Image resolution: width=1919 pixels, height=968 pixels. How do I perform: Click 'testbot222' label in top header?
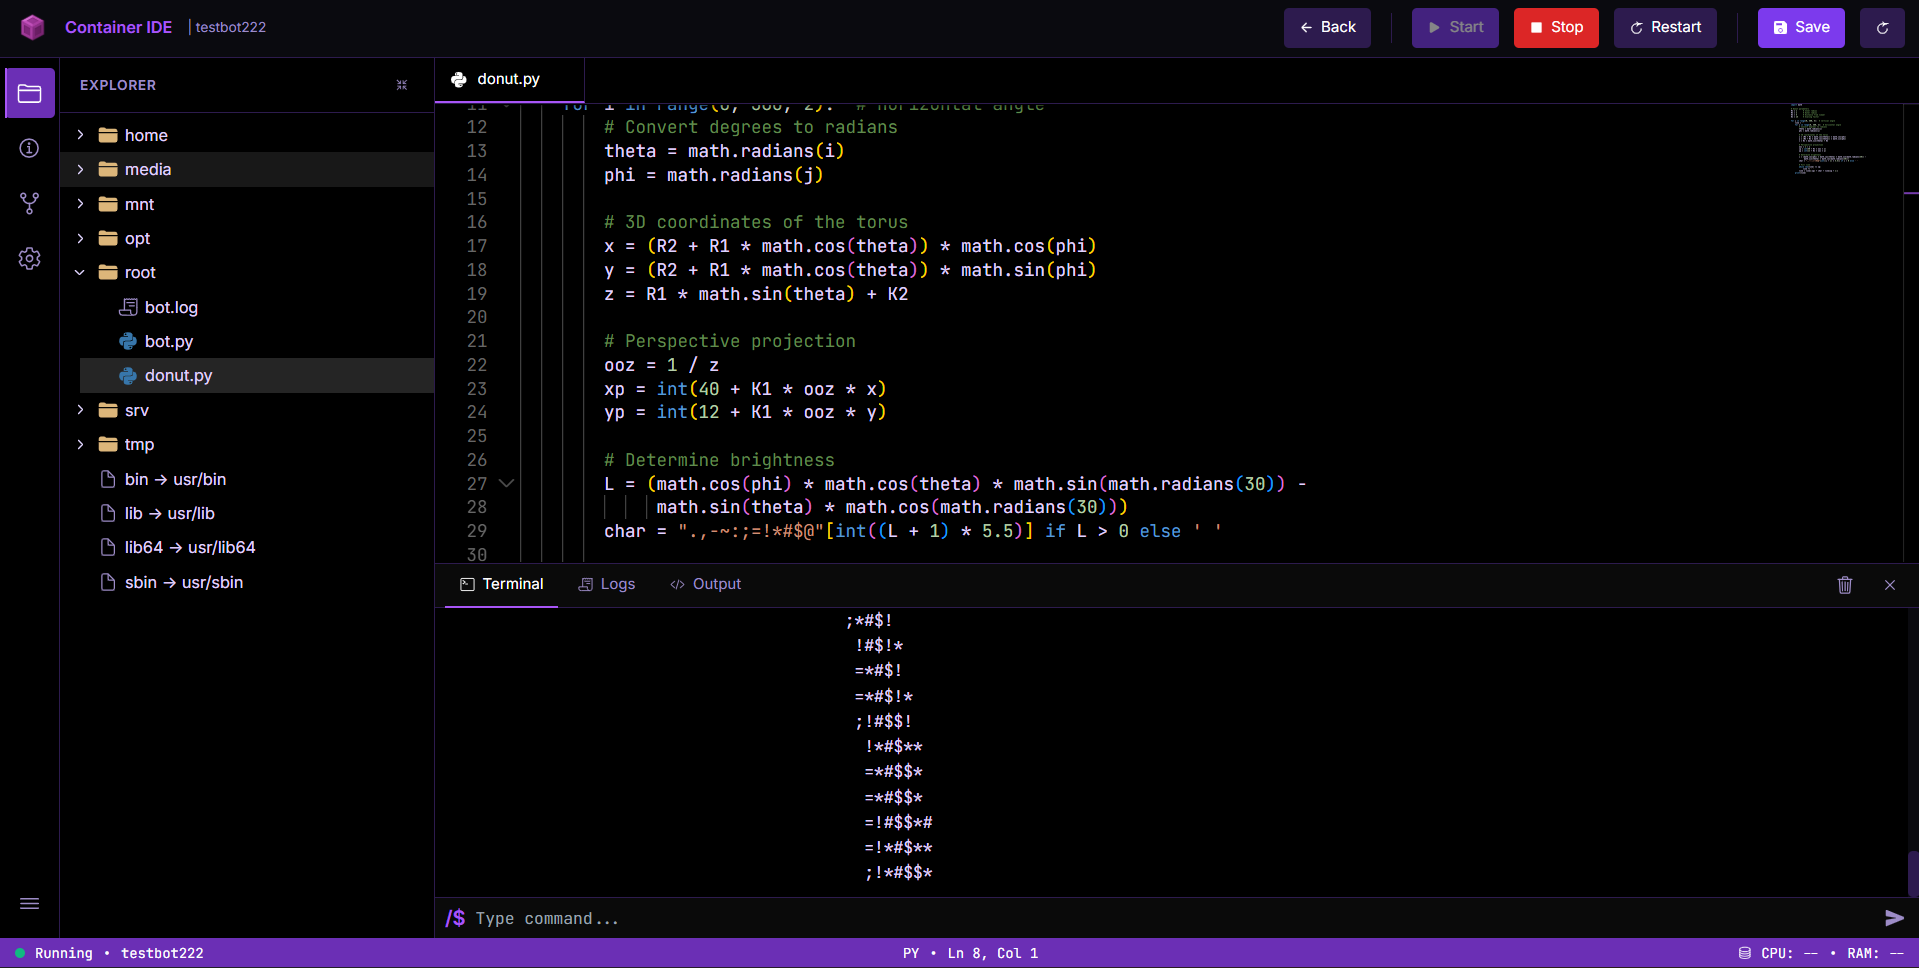click(231, 27)
